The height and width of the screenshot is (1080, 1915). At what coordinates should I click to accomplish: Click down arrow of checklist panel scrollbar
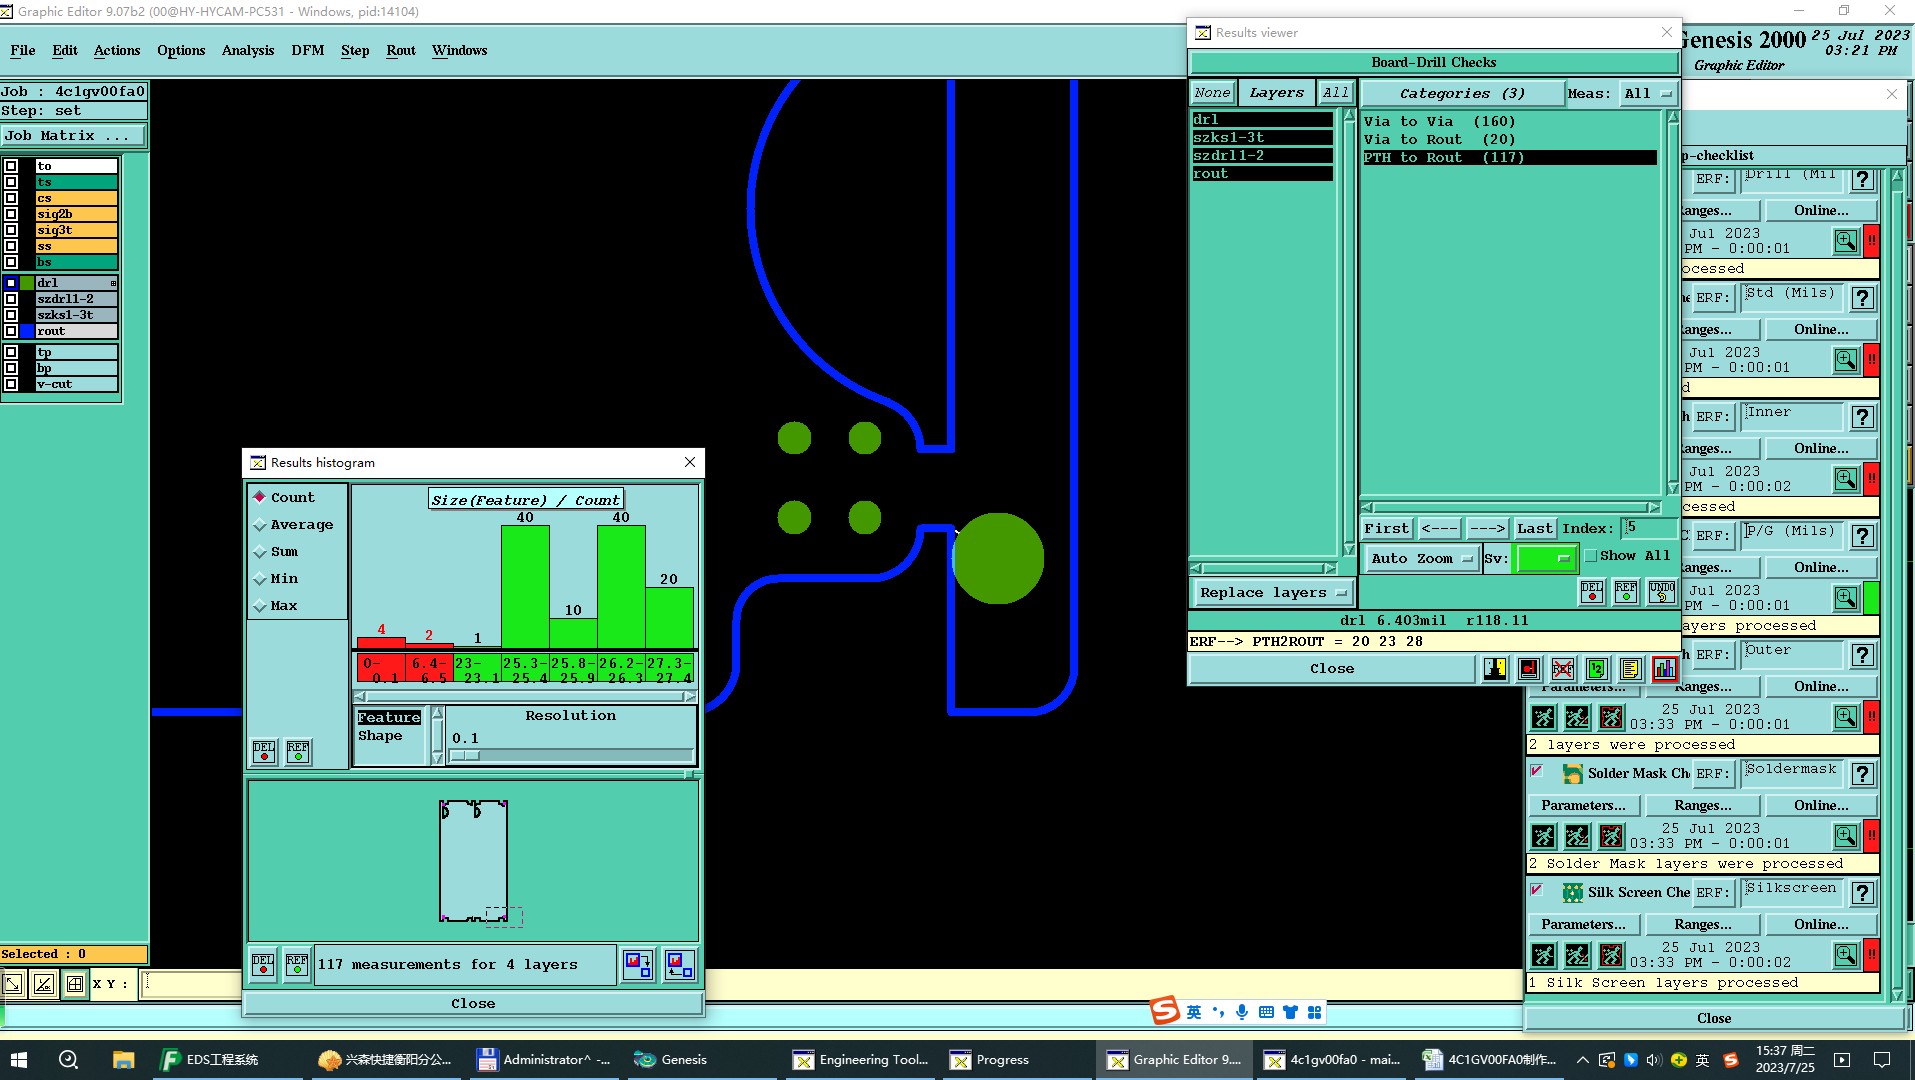click(x=1897, y=995)
